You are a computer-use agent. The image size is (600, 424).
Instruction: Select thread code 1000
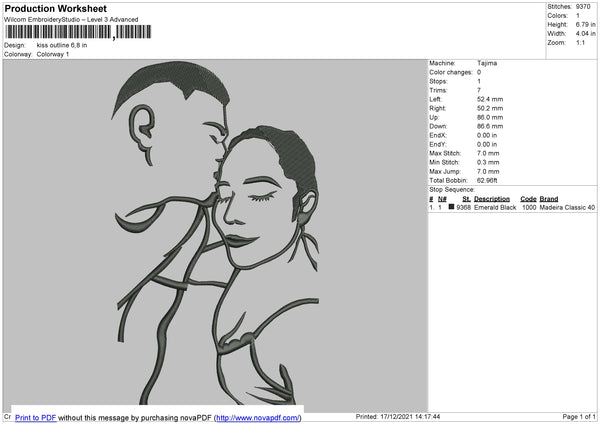[x=529, y=207]
